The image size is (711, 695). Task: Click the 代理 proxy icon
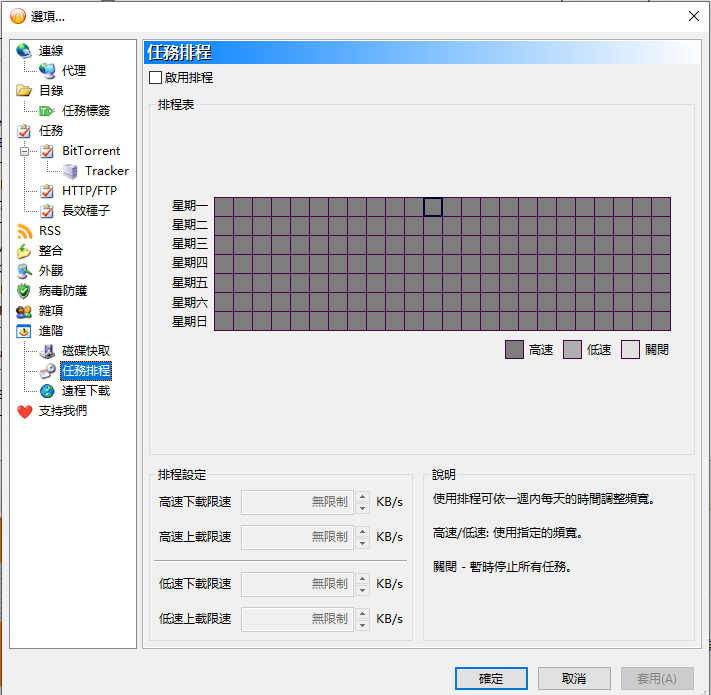47,71
